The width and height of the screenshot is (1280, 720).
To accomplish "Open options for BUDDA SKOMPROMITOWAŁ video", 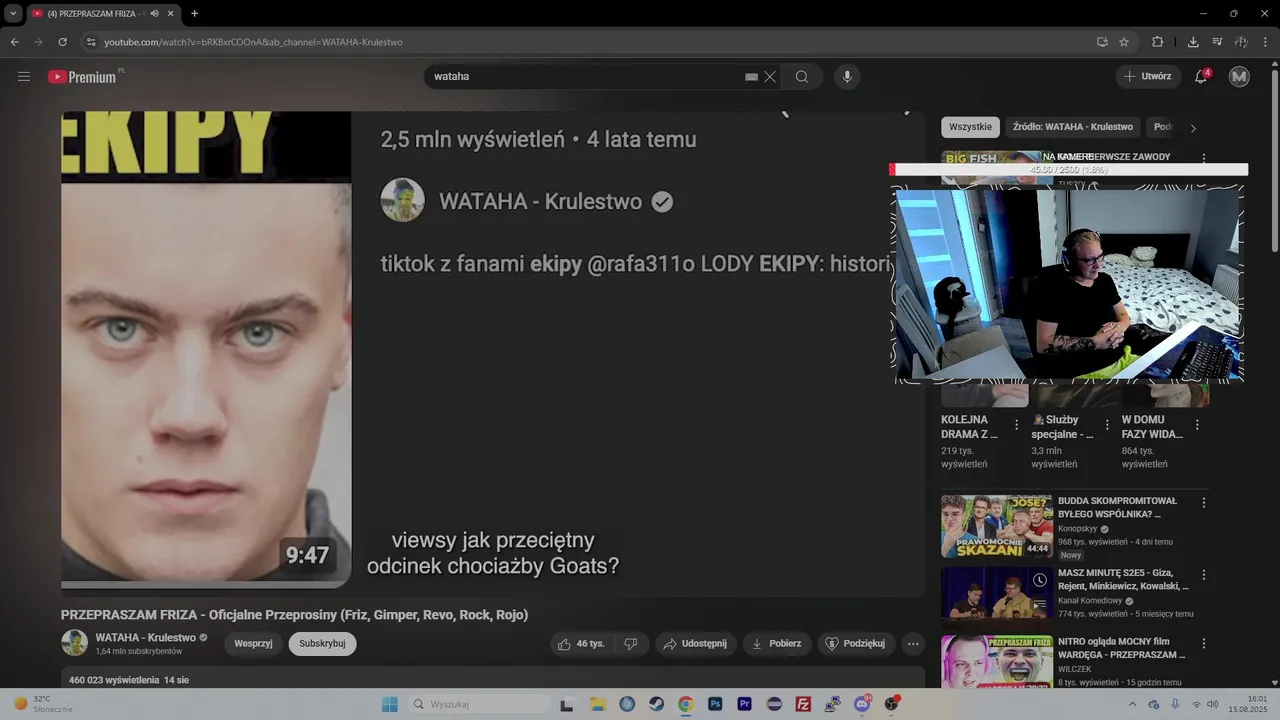I will [x=1204, y=502].
